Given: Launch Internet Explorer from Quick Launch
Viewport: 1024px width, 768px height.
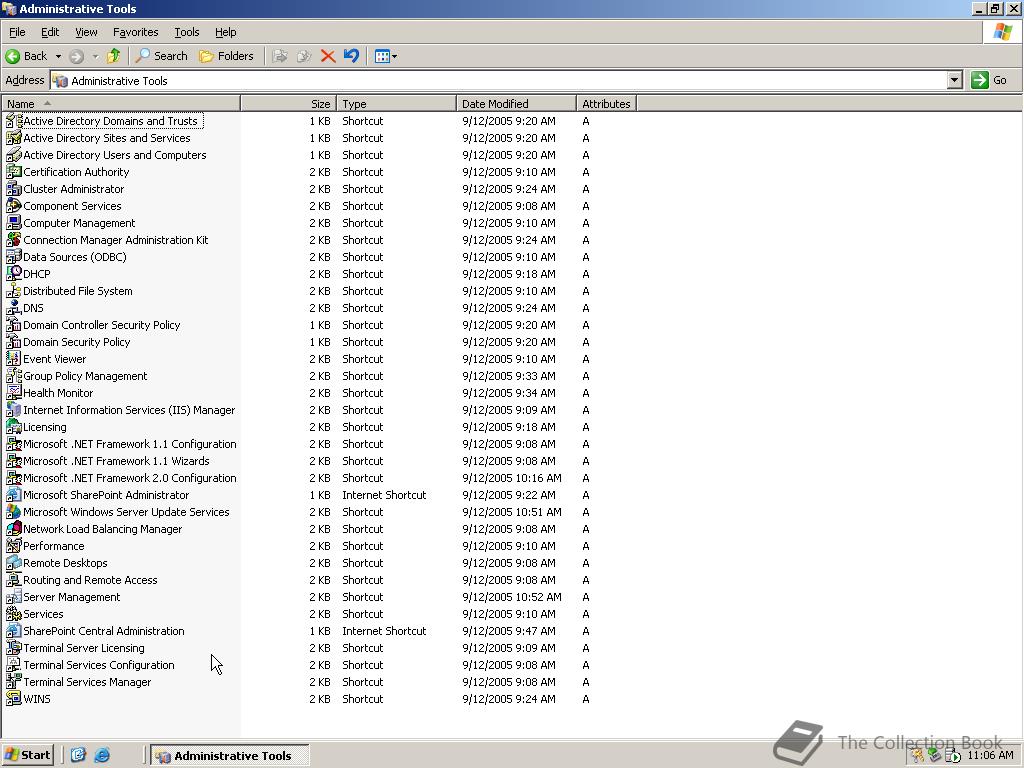Looking at the screenshot, I should 103,755.
